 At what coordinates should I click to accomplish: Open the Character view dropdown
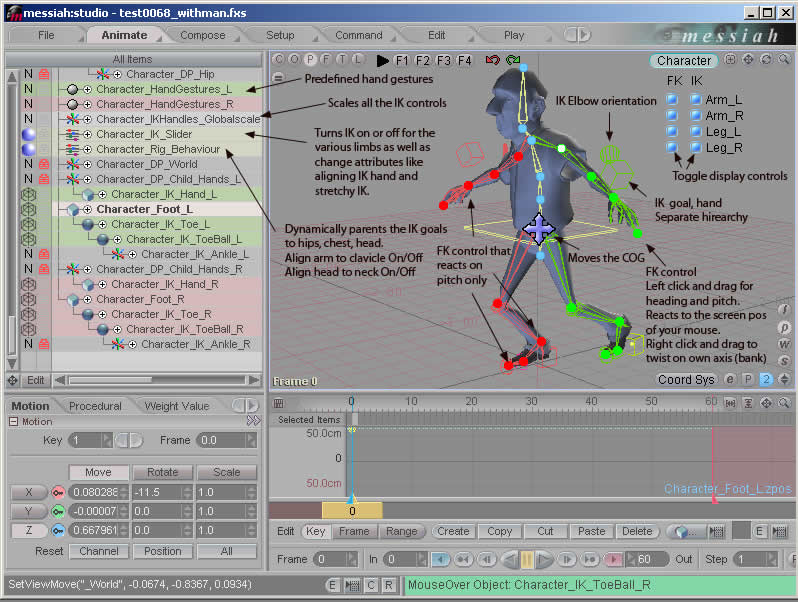(683, 61)
